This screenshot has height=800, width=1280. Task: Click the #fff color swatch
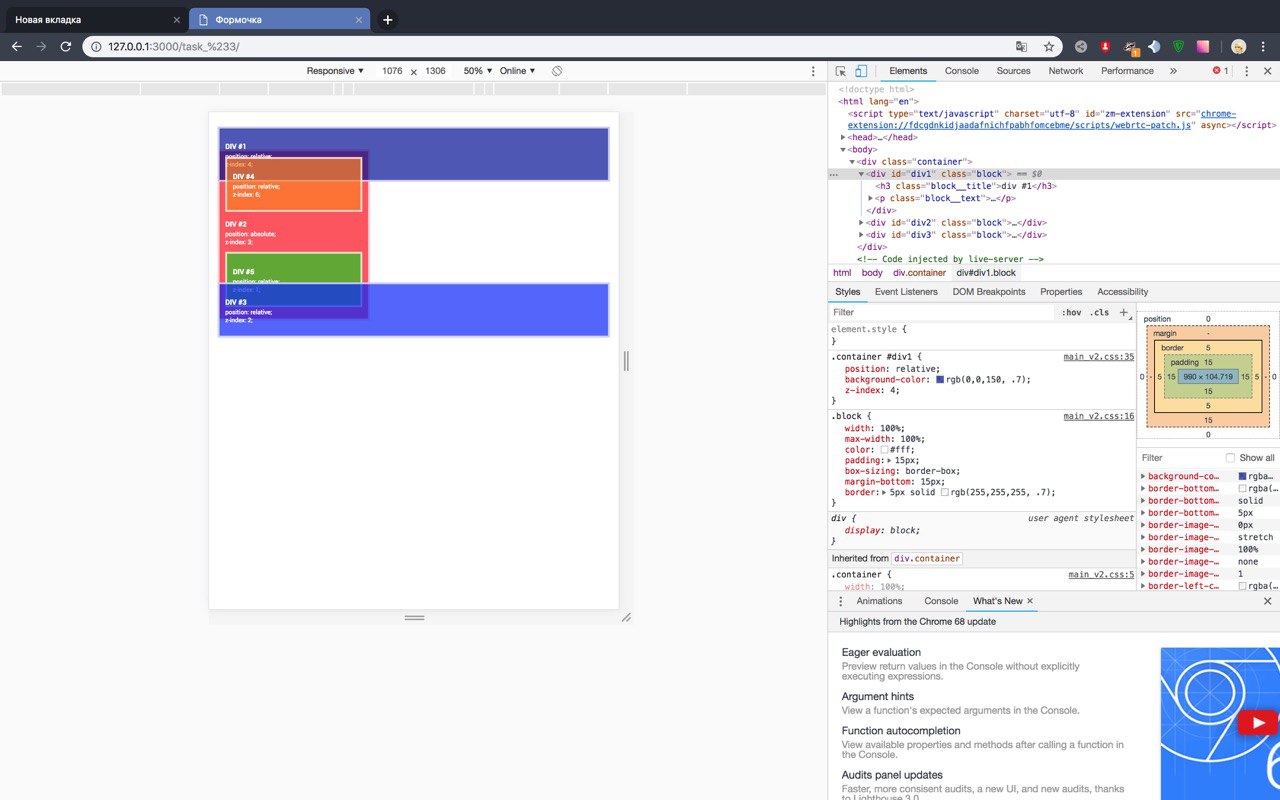point(884,450)
